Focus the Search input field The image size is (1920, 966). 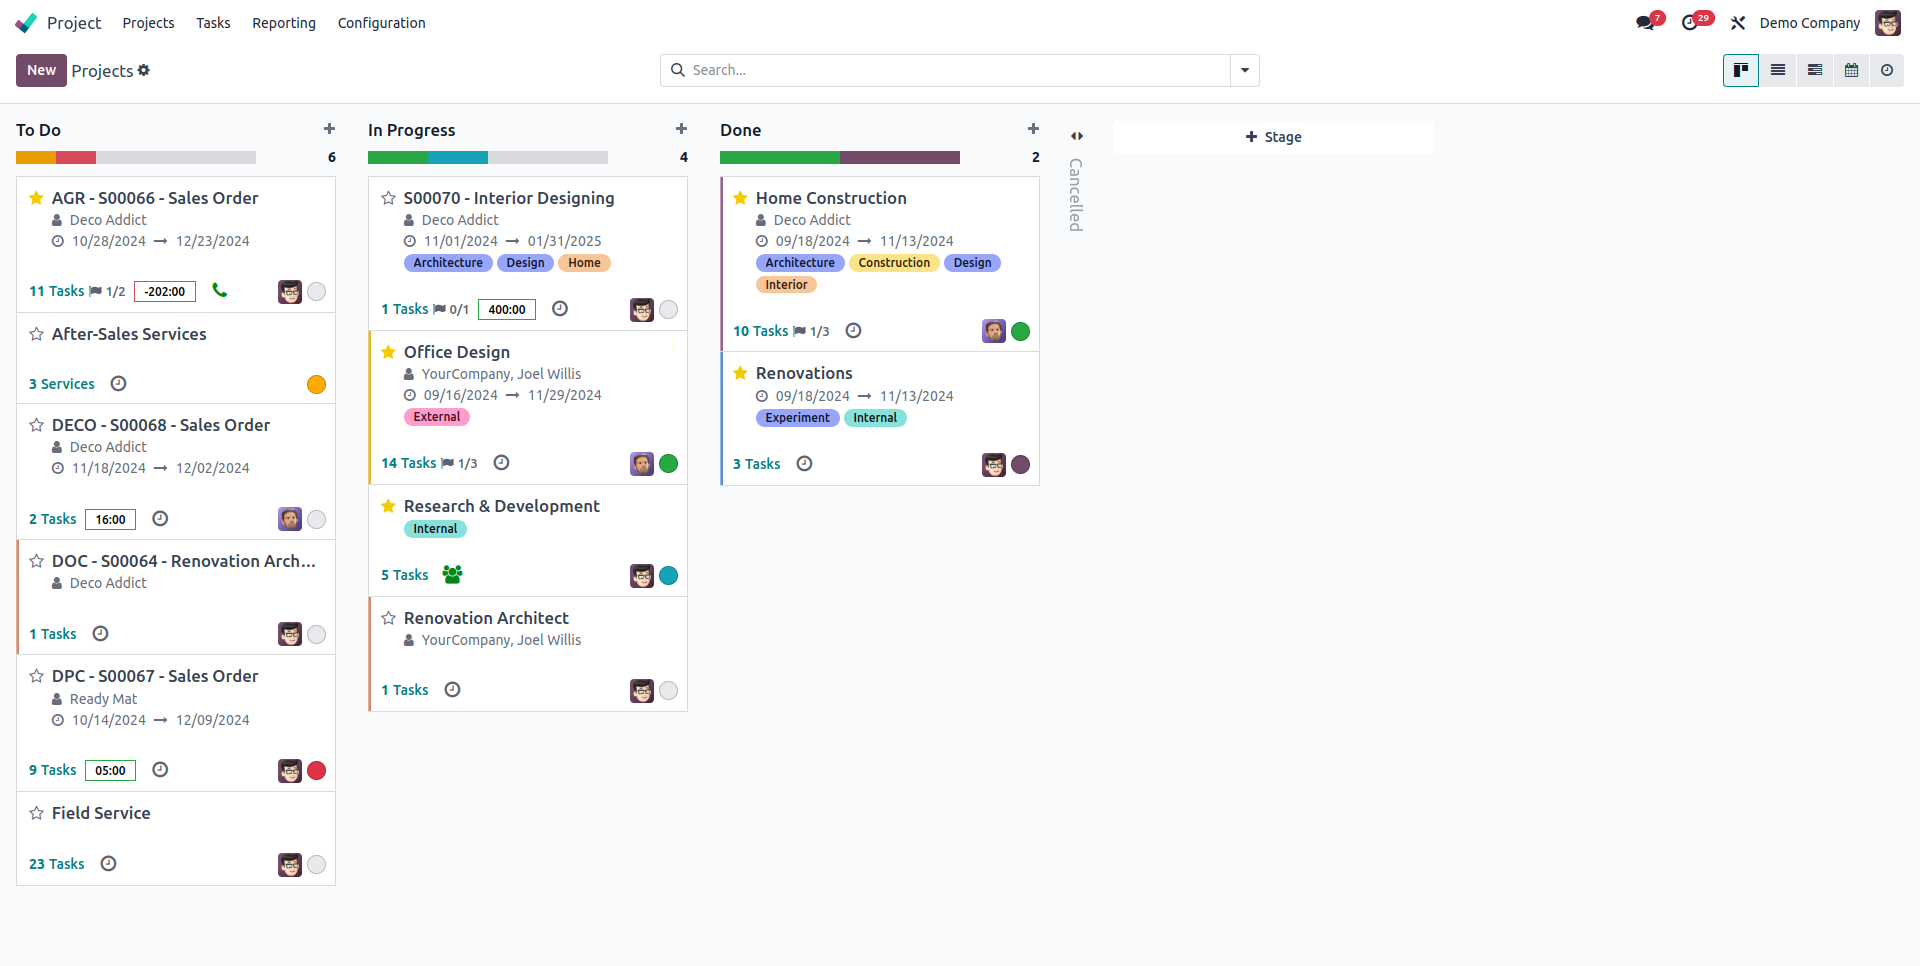coord(958,70)
